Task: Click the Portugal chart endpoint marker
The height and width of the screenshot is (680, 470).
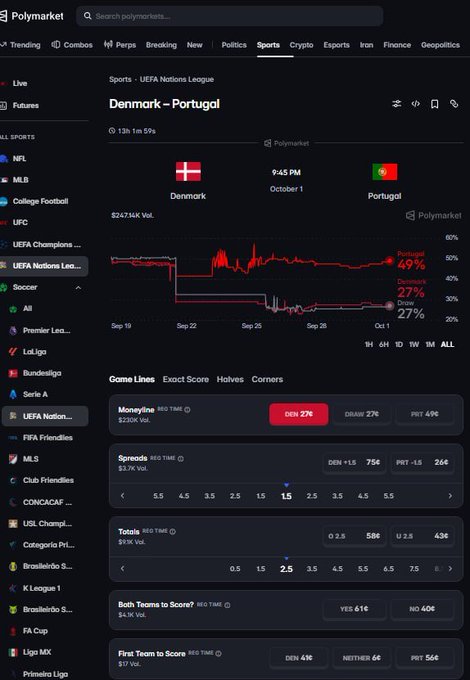Action: pos(389,261)
